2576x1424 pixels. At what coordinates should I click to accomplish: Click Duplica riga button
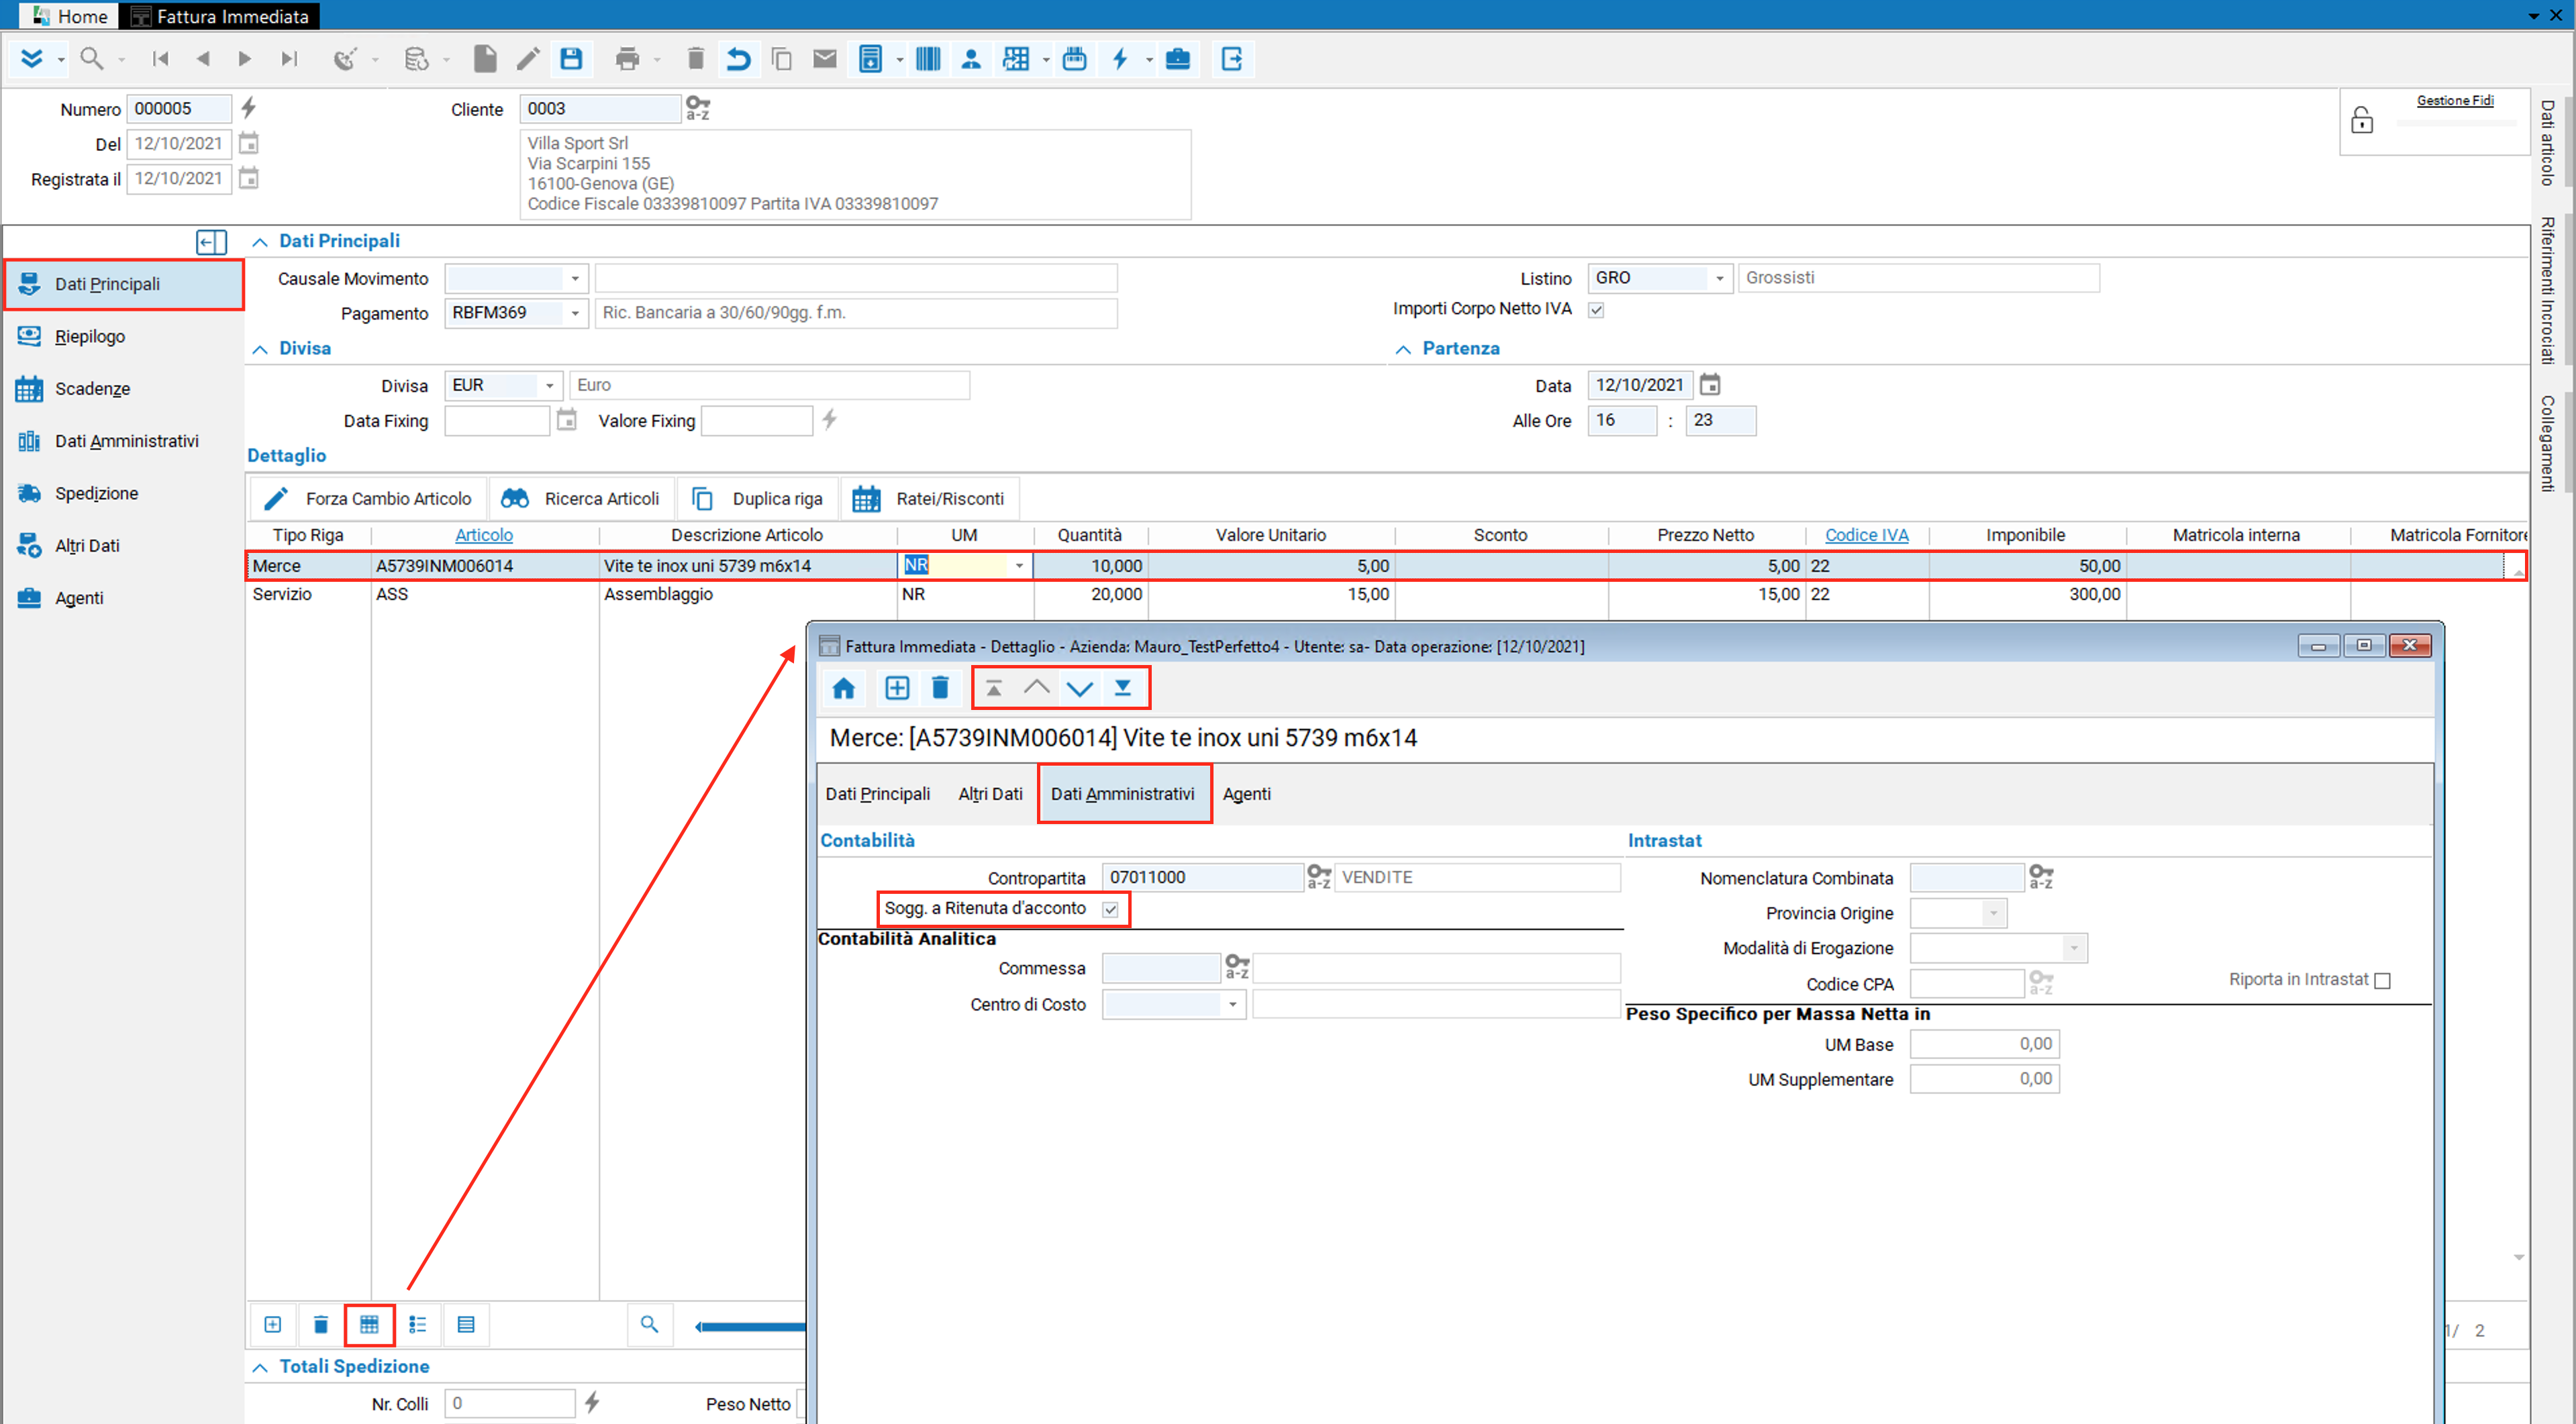758,498
